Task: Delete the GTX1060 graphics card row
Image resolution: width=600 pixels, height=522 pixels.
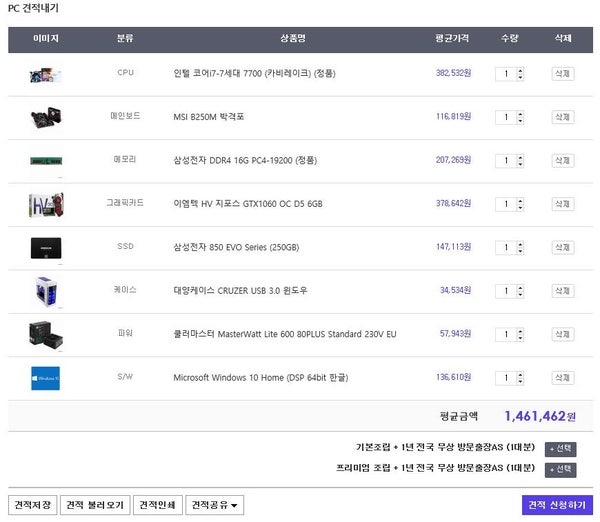Action: click(562, 204)
